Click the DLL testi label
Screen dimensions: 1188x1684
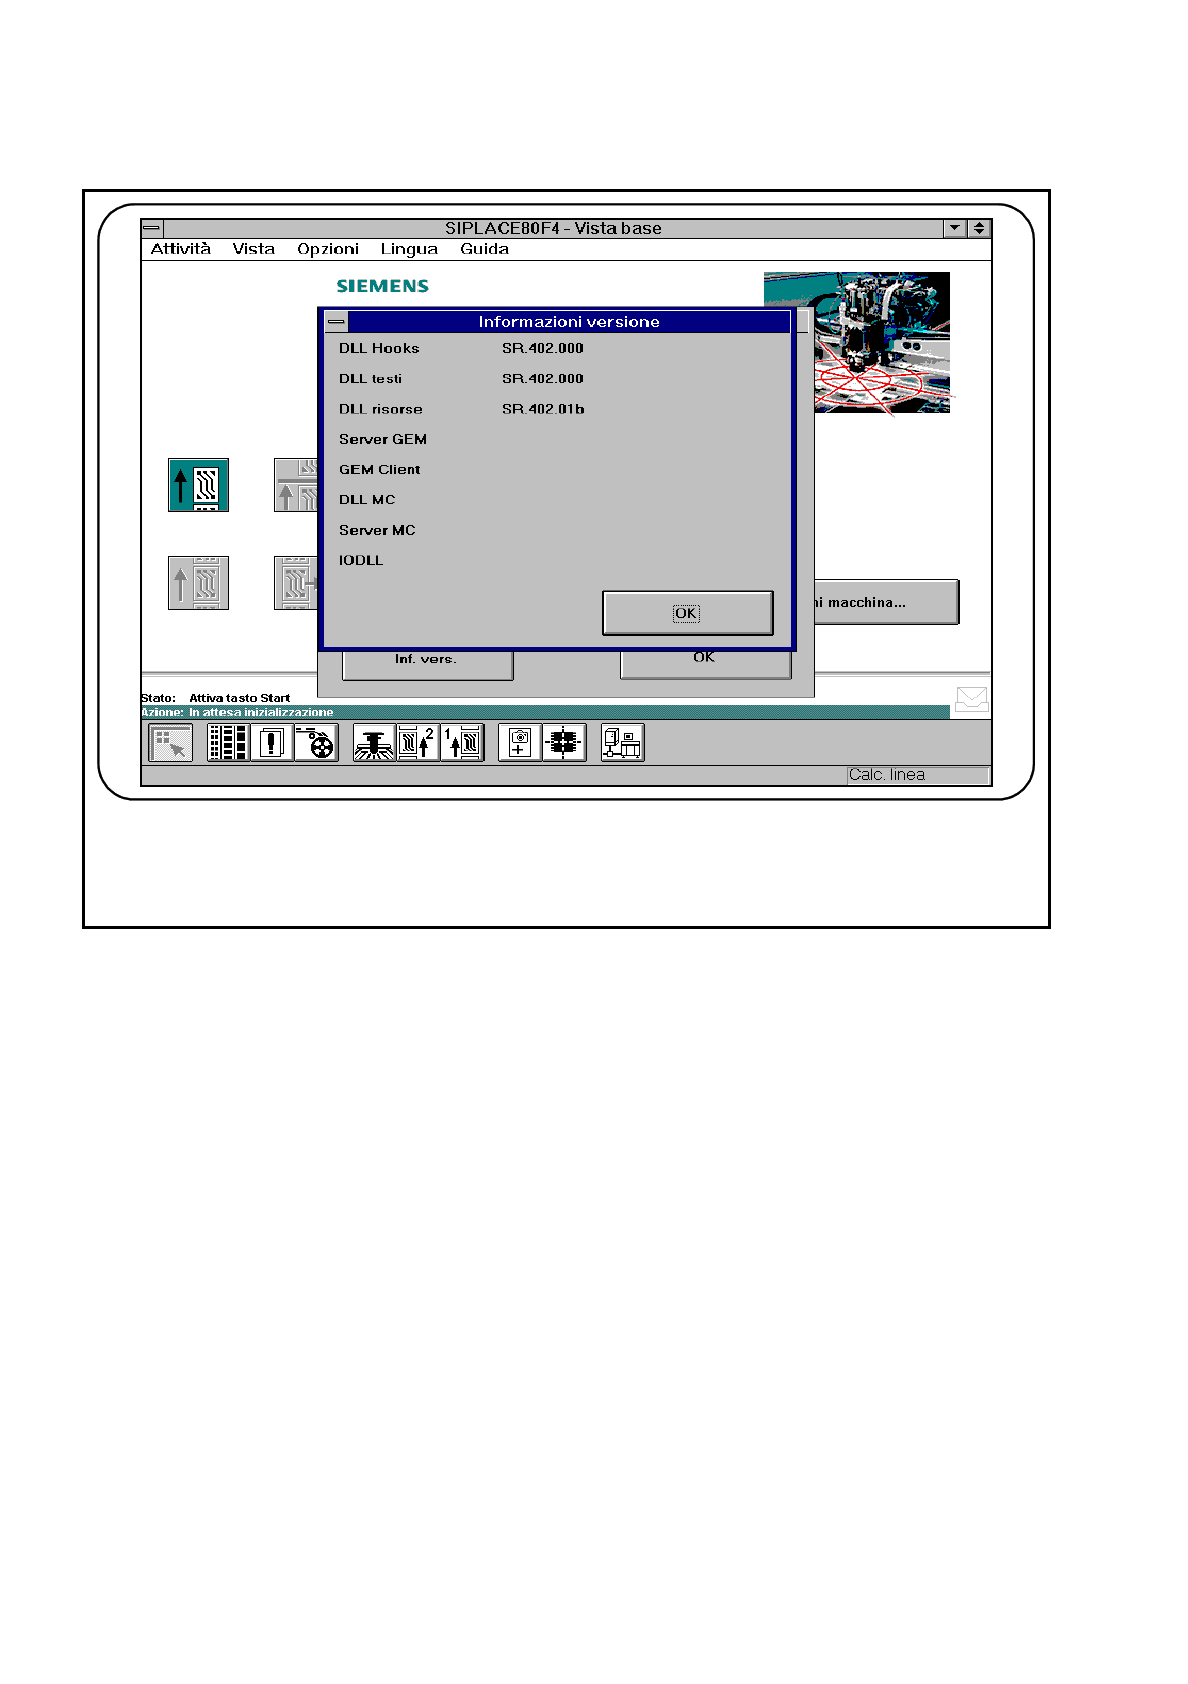click(370, 379)
